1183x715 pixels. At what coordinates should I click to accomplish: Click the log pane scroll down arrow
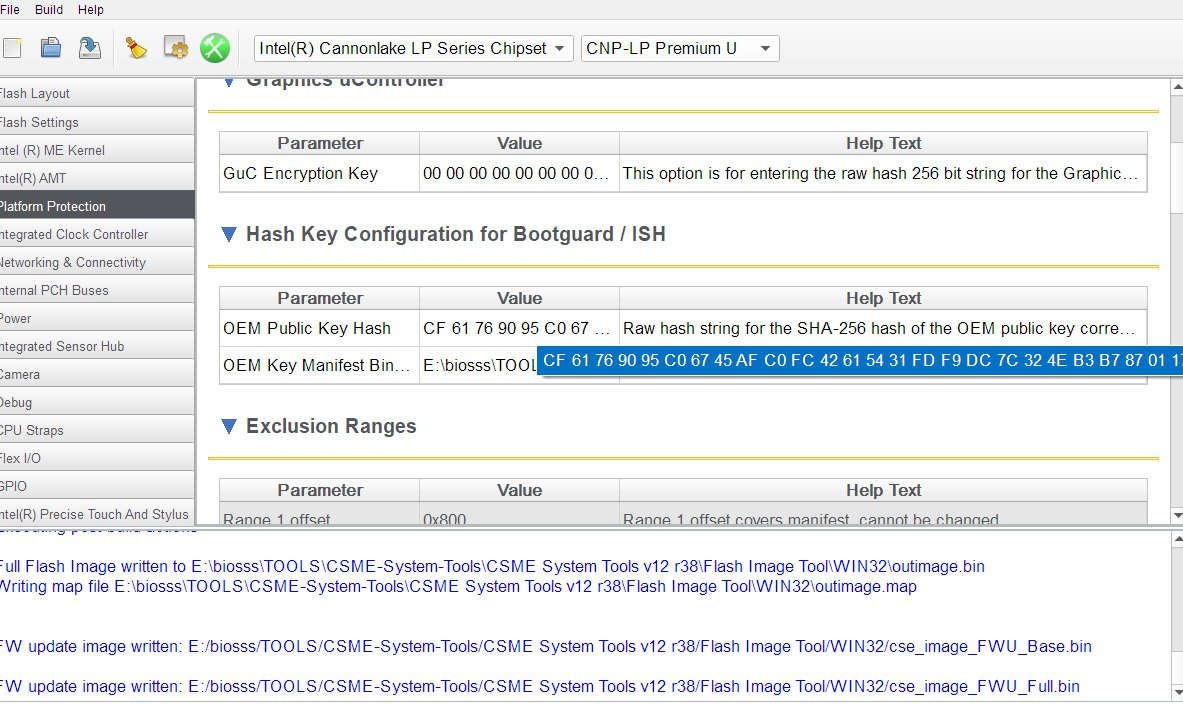(1177, 692)
